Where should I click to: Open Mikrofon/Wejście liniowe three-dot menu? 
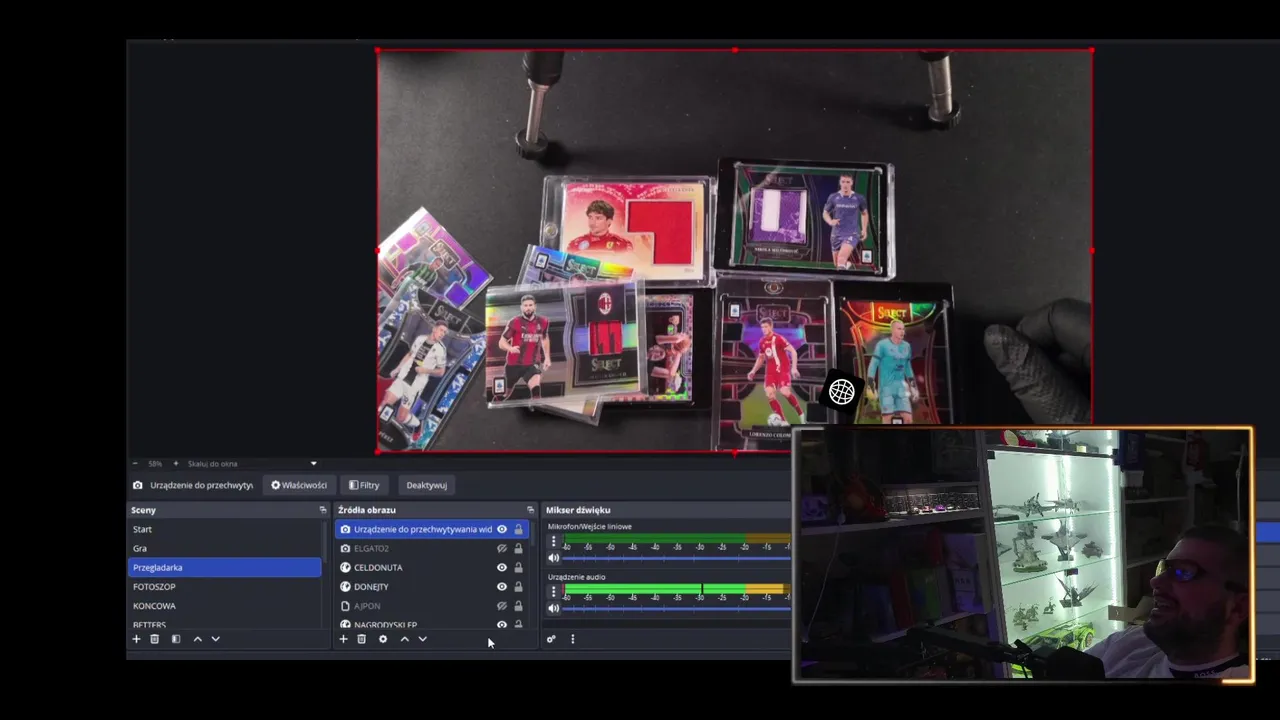[553, 541]
